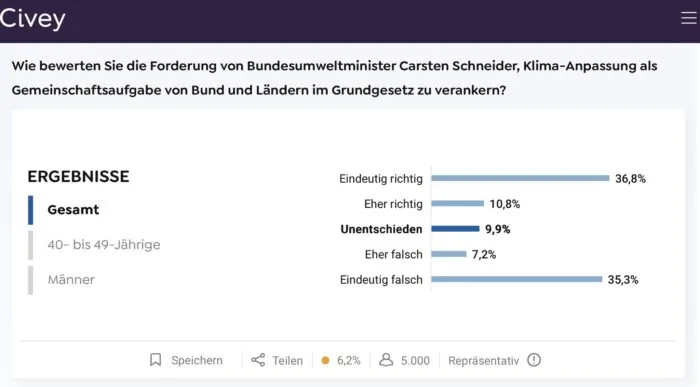Click the orange error margin dot
Screen dimensions: 700x387
[x=325, y=360]
